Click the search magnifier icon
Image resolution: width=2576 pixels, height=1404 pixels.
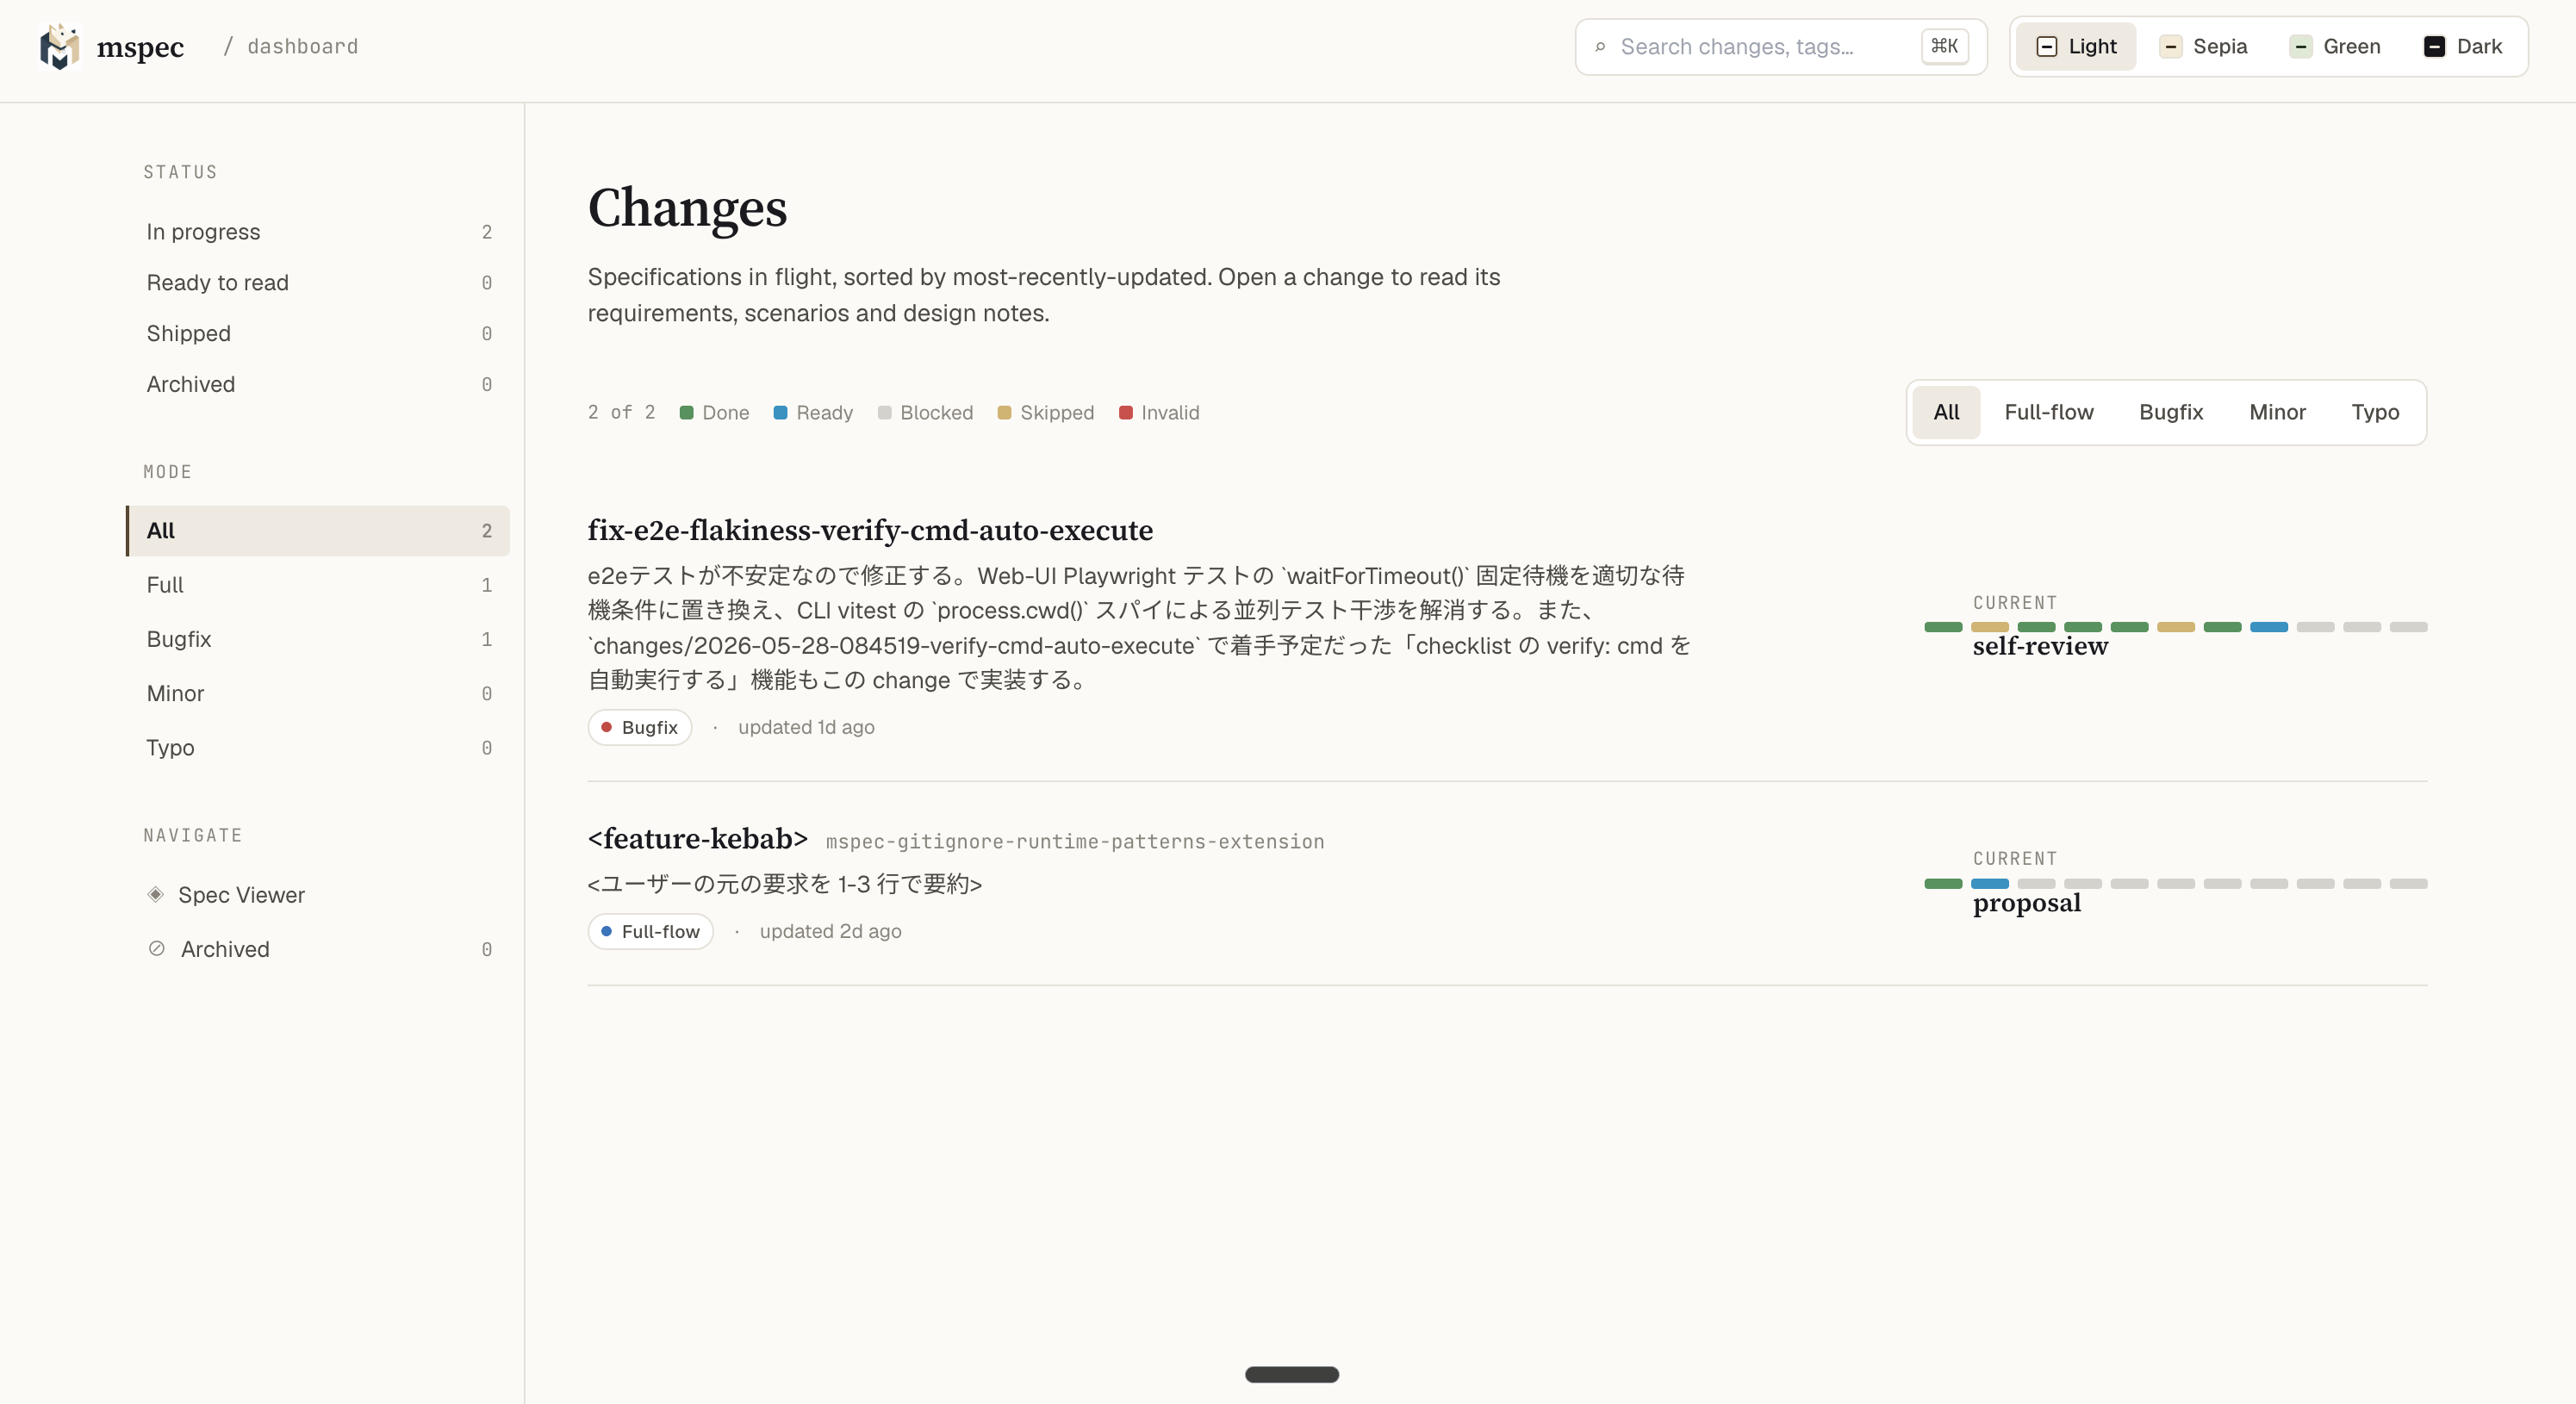pyautogui.click(x=1600, y=47)
